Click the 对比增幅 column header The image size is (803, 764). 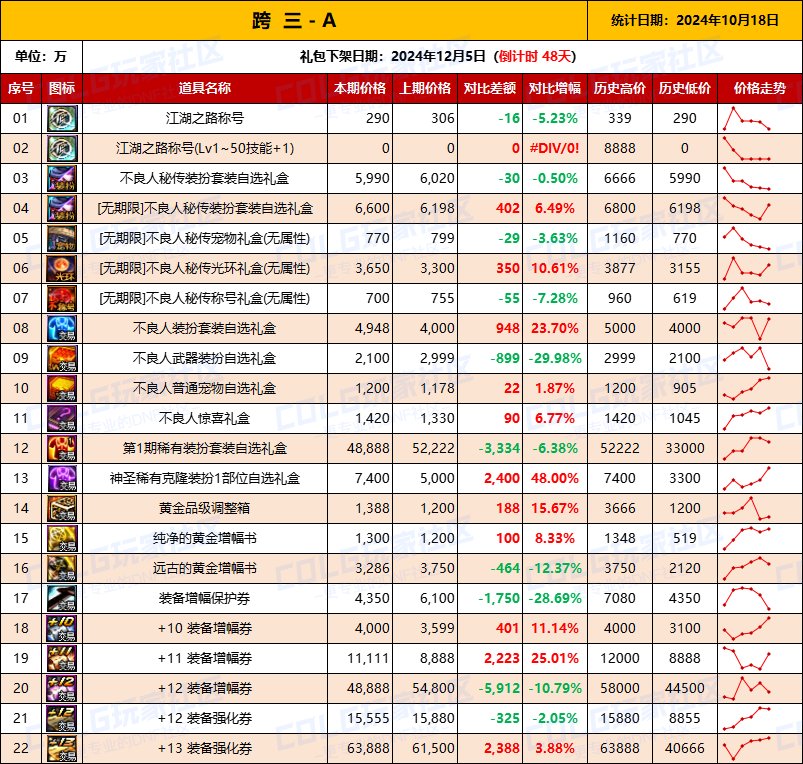[555, 88]
